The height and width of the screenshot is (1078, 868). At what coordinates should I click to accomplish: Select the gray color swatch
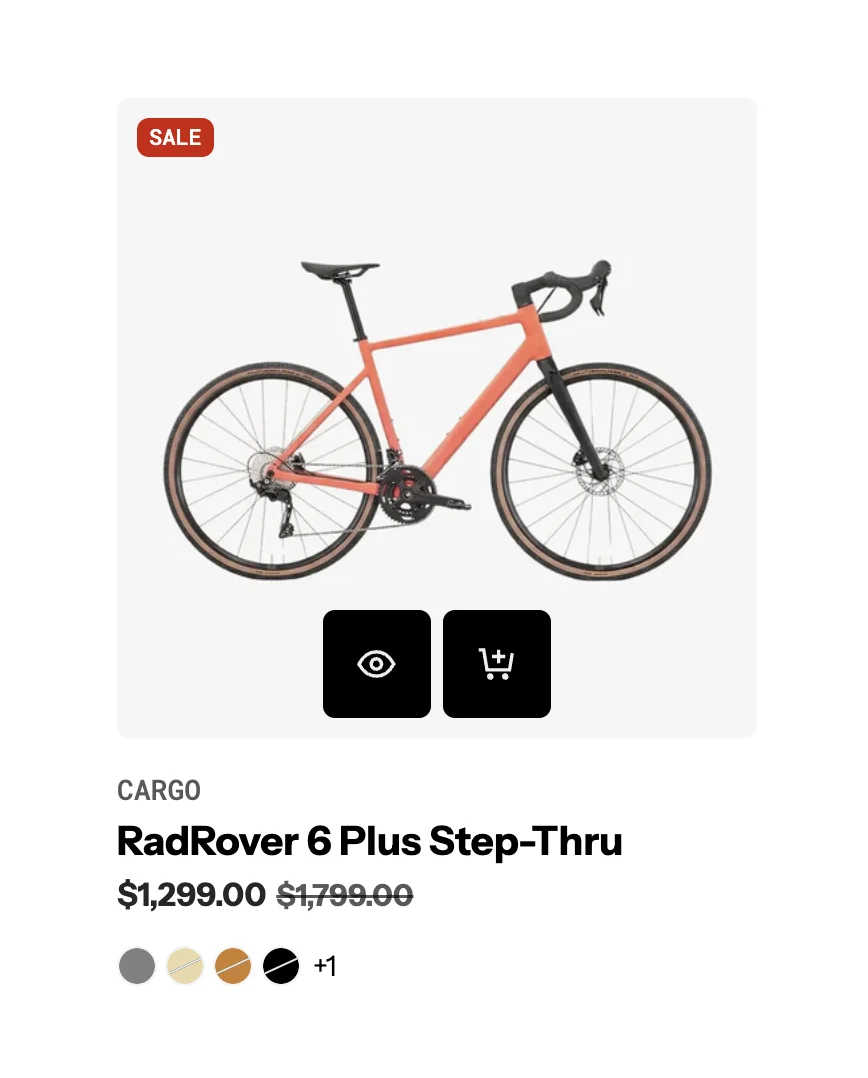click(137, 966)
